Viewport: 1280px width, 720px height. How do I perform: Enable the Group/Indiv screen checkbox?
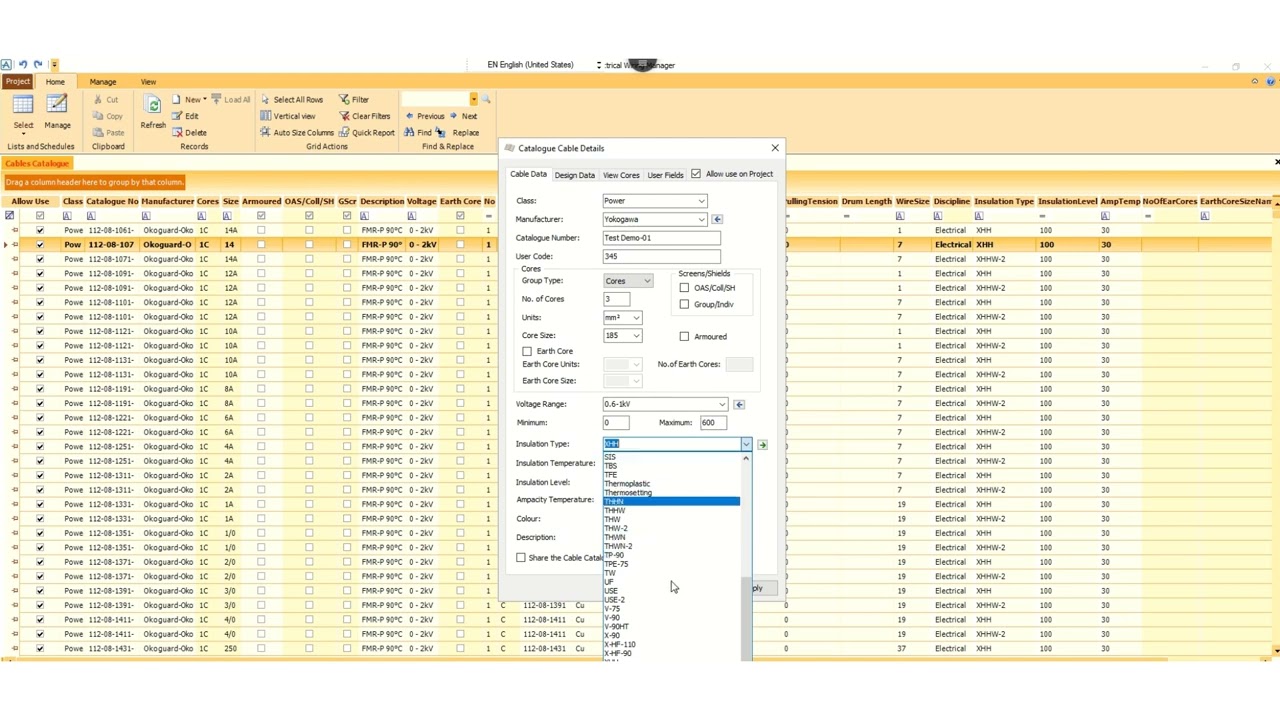684,304
